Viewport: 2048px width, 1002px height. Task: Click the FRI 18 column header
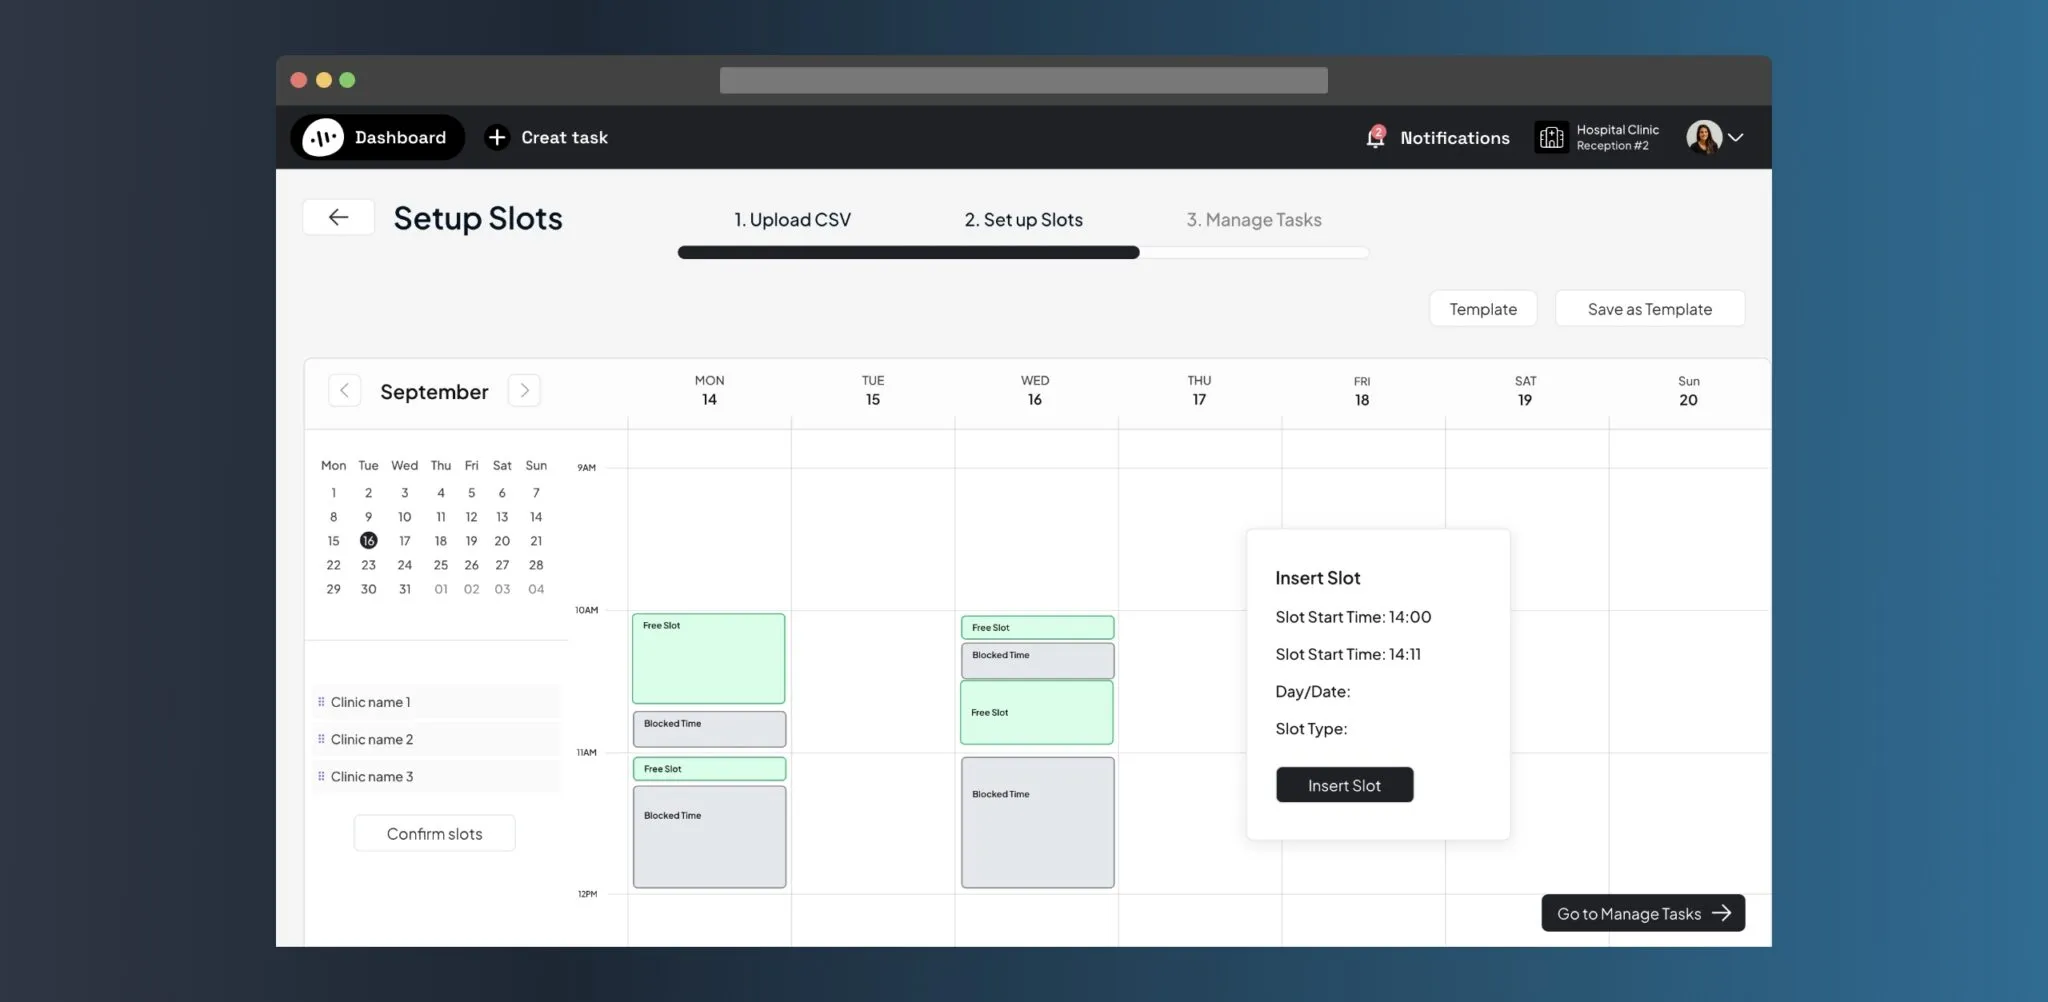[1362, 391]
